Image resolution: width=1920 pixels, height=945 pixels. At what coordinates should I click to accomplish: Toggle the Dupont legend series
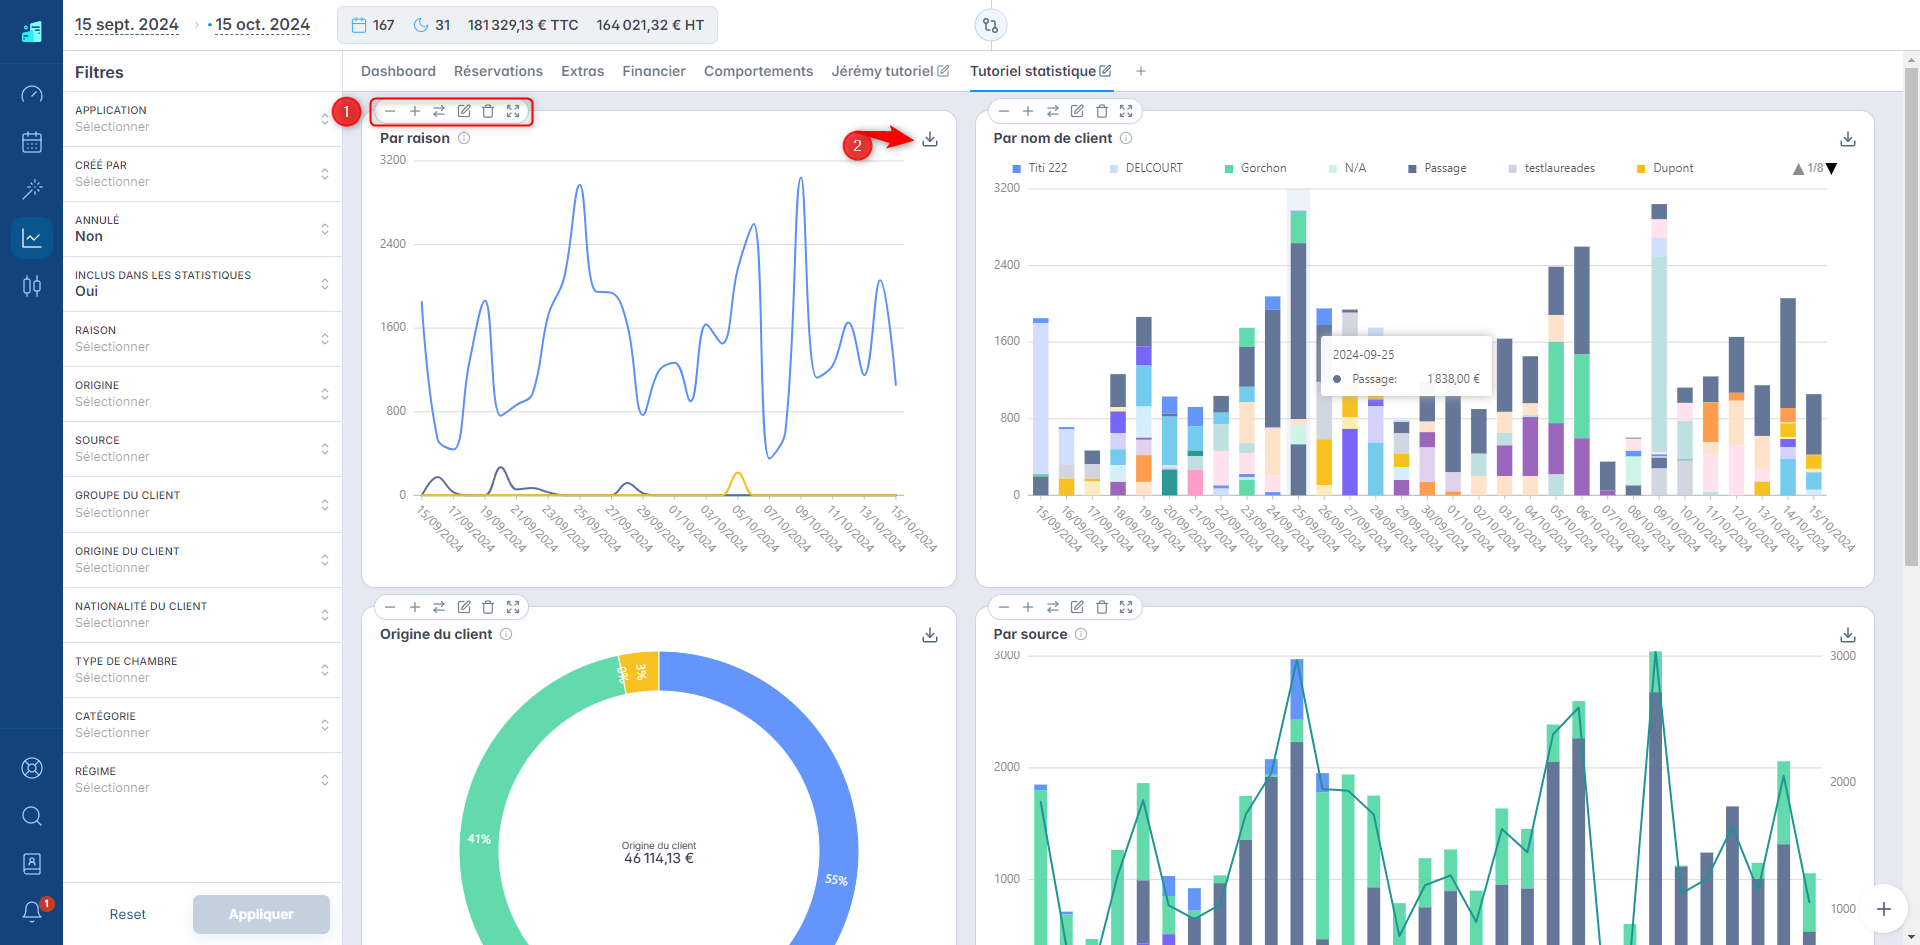pyautogui.click(x=1665, y=168)
